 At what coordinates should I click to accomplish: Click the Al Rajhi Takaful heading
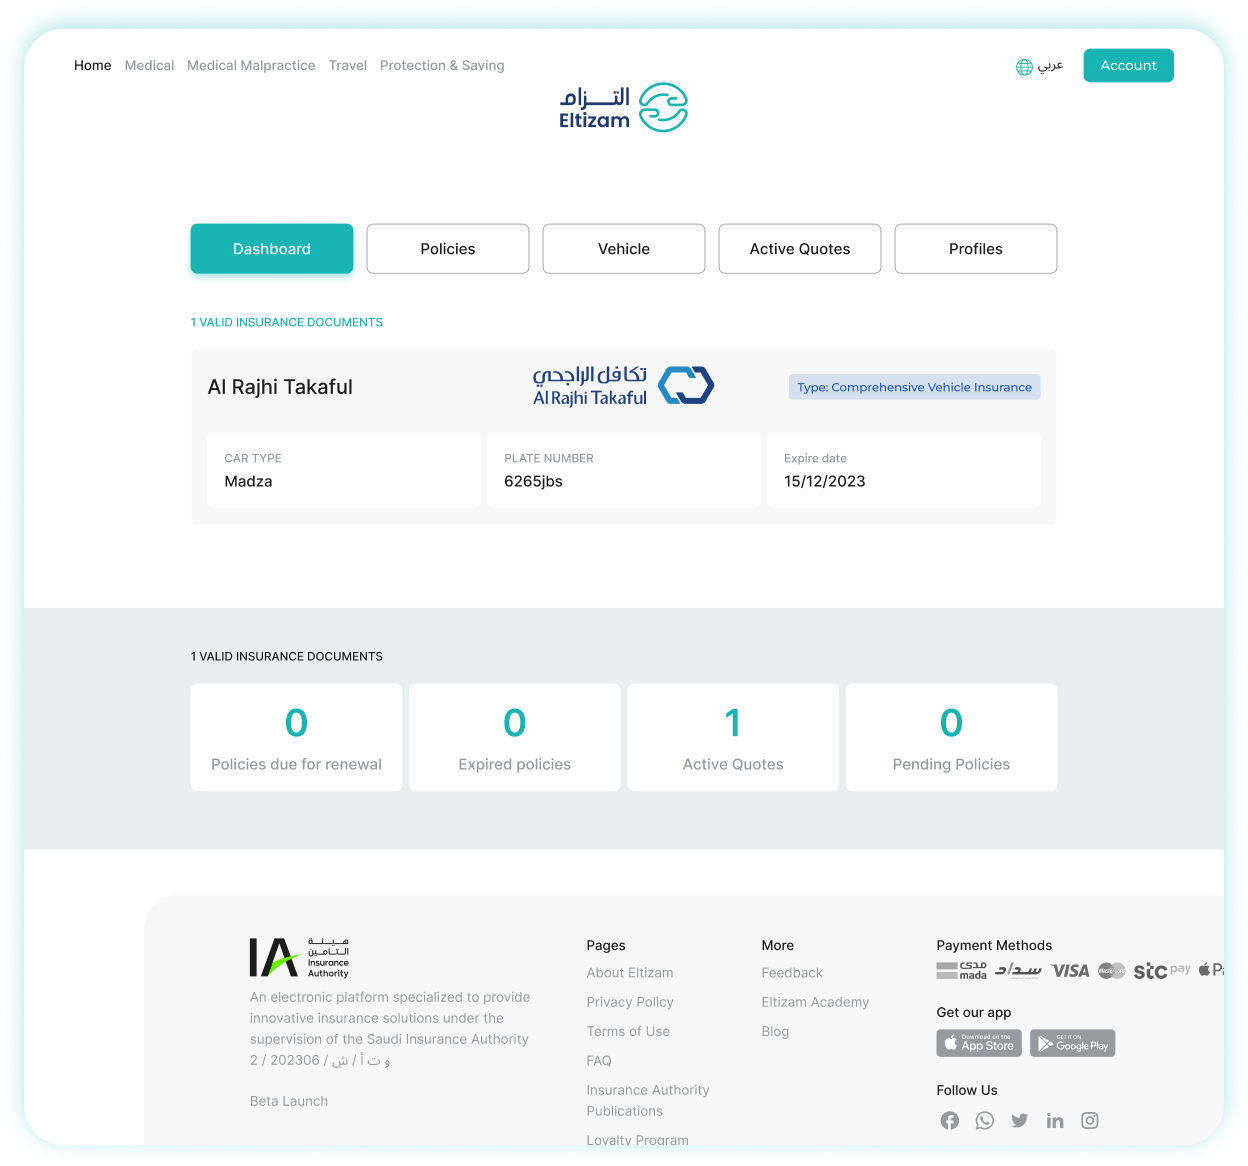pyautogui.click(x=280, y=387)
